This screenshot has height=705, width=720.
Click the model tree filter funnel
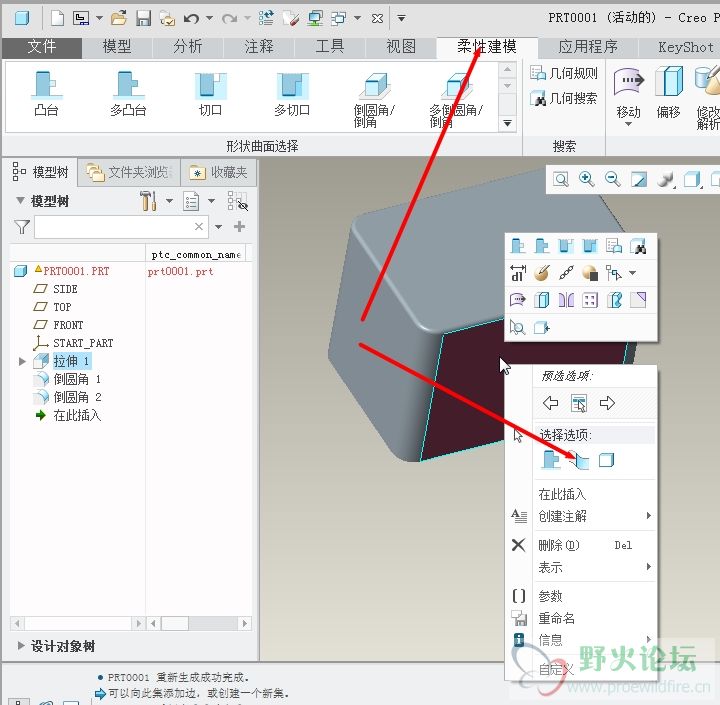tap(22, 227)
